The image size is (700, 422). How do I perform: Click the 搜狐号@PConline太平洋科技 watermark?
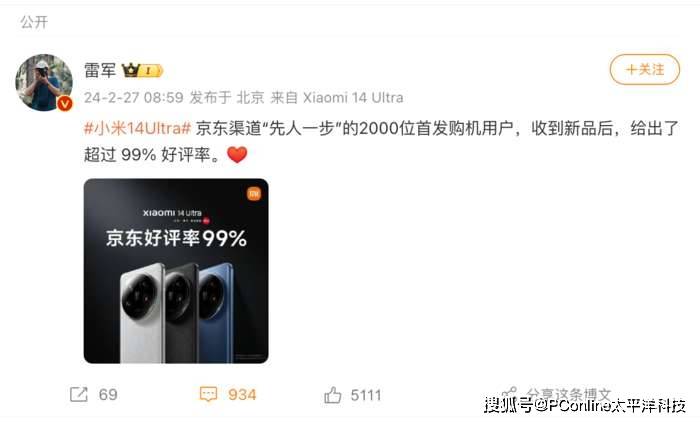(585, 405)
